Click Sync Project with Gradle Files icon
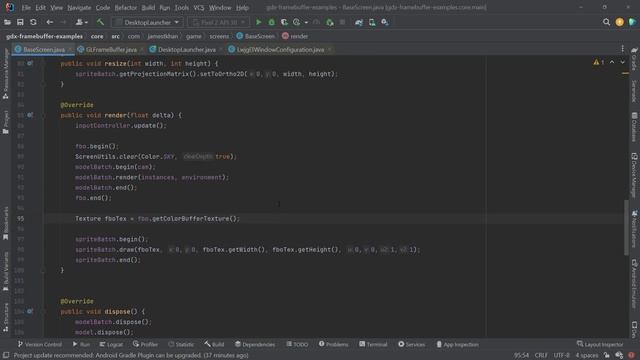 (359, 22)
